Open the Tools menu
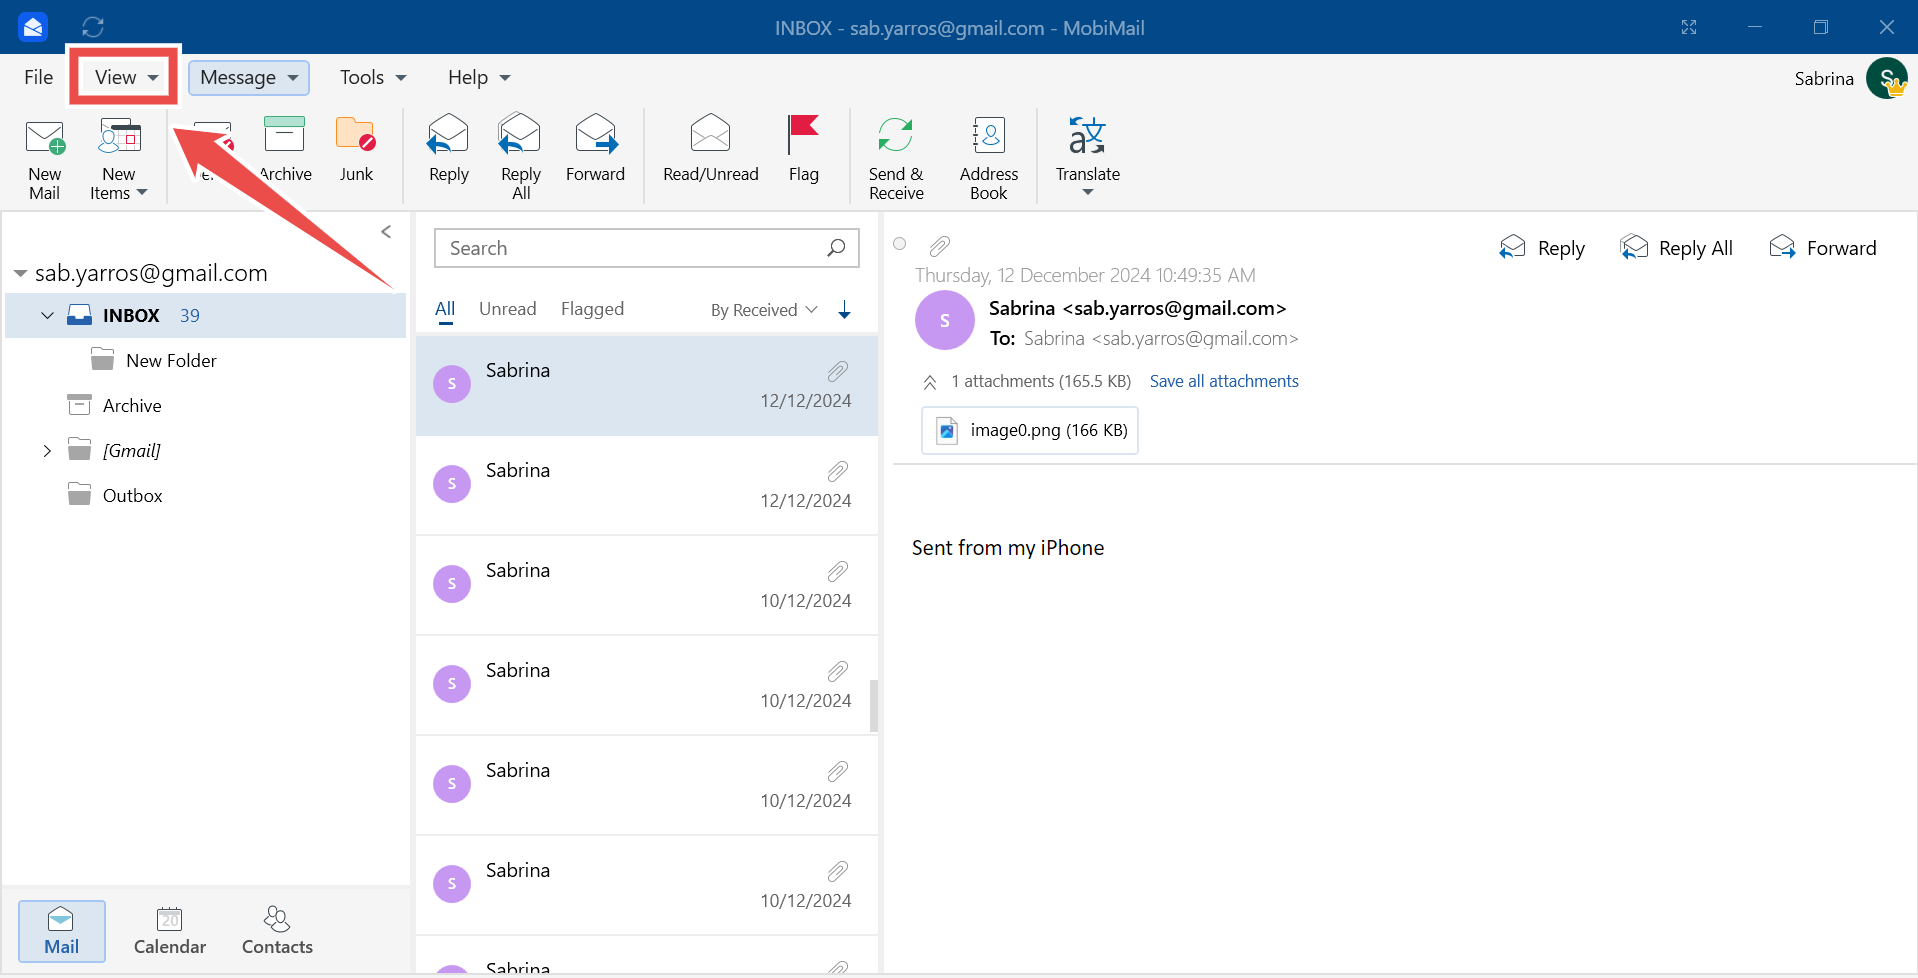 tap(373, 77)
